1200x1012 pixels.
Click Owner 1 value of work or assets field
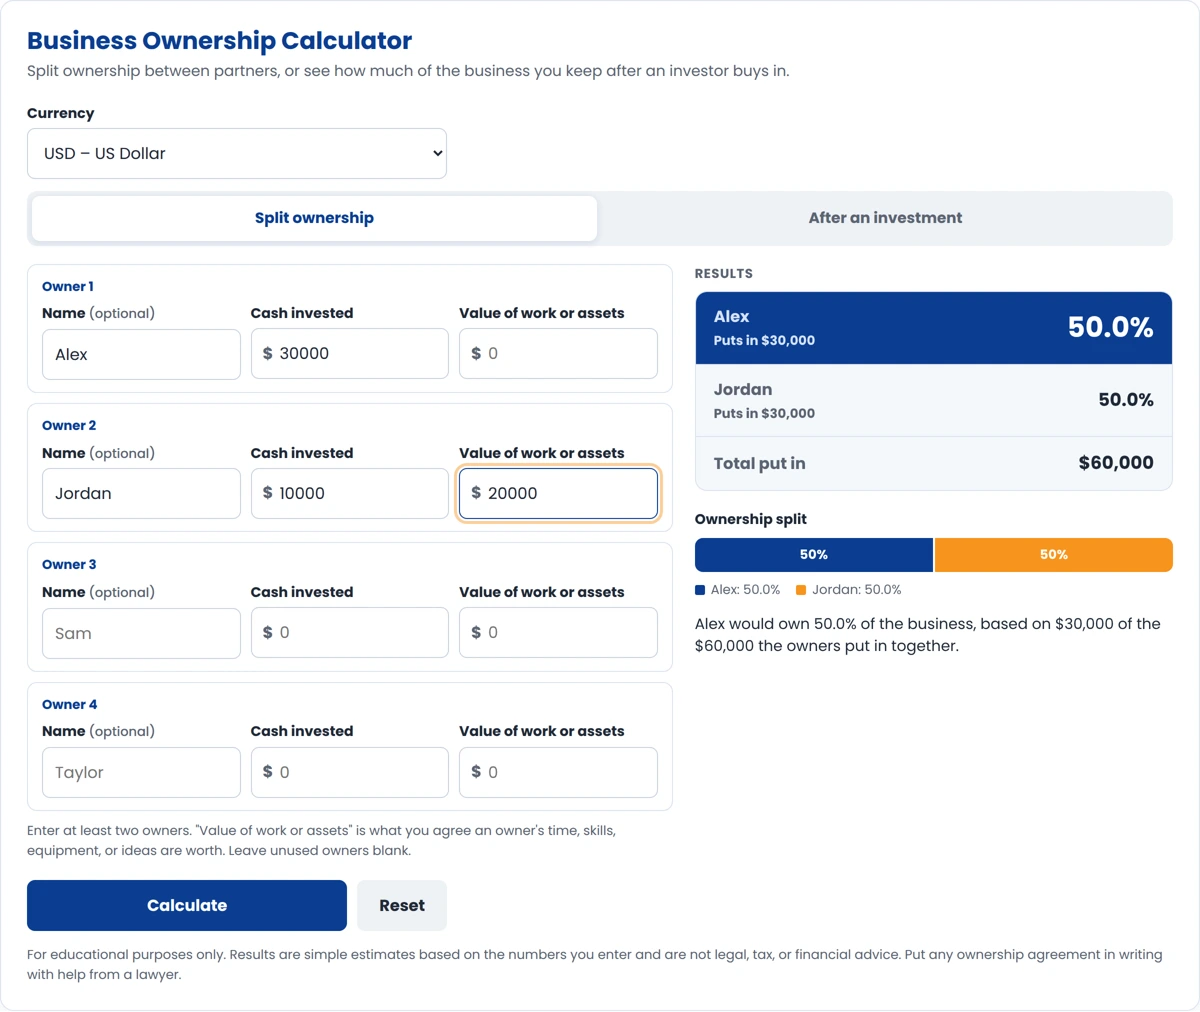tap(558, 353)
